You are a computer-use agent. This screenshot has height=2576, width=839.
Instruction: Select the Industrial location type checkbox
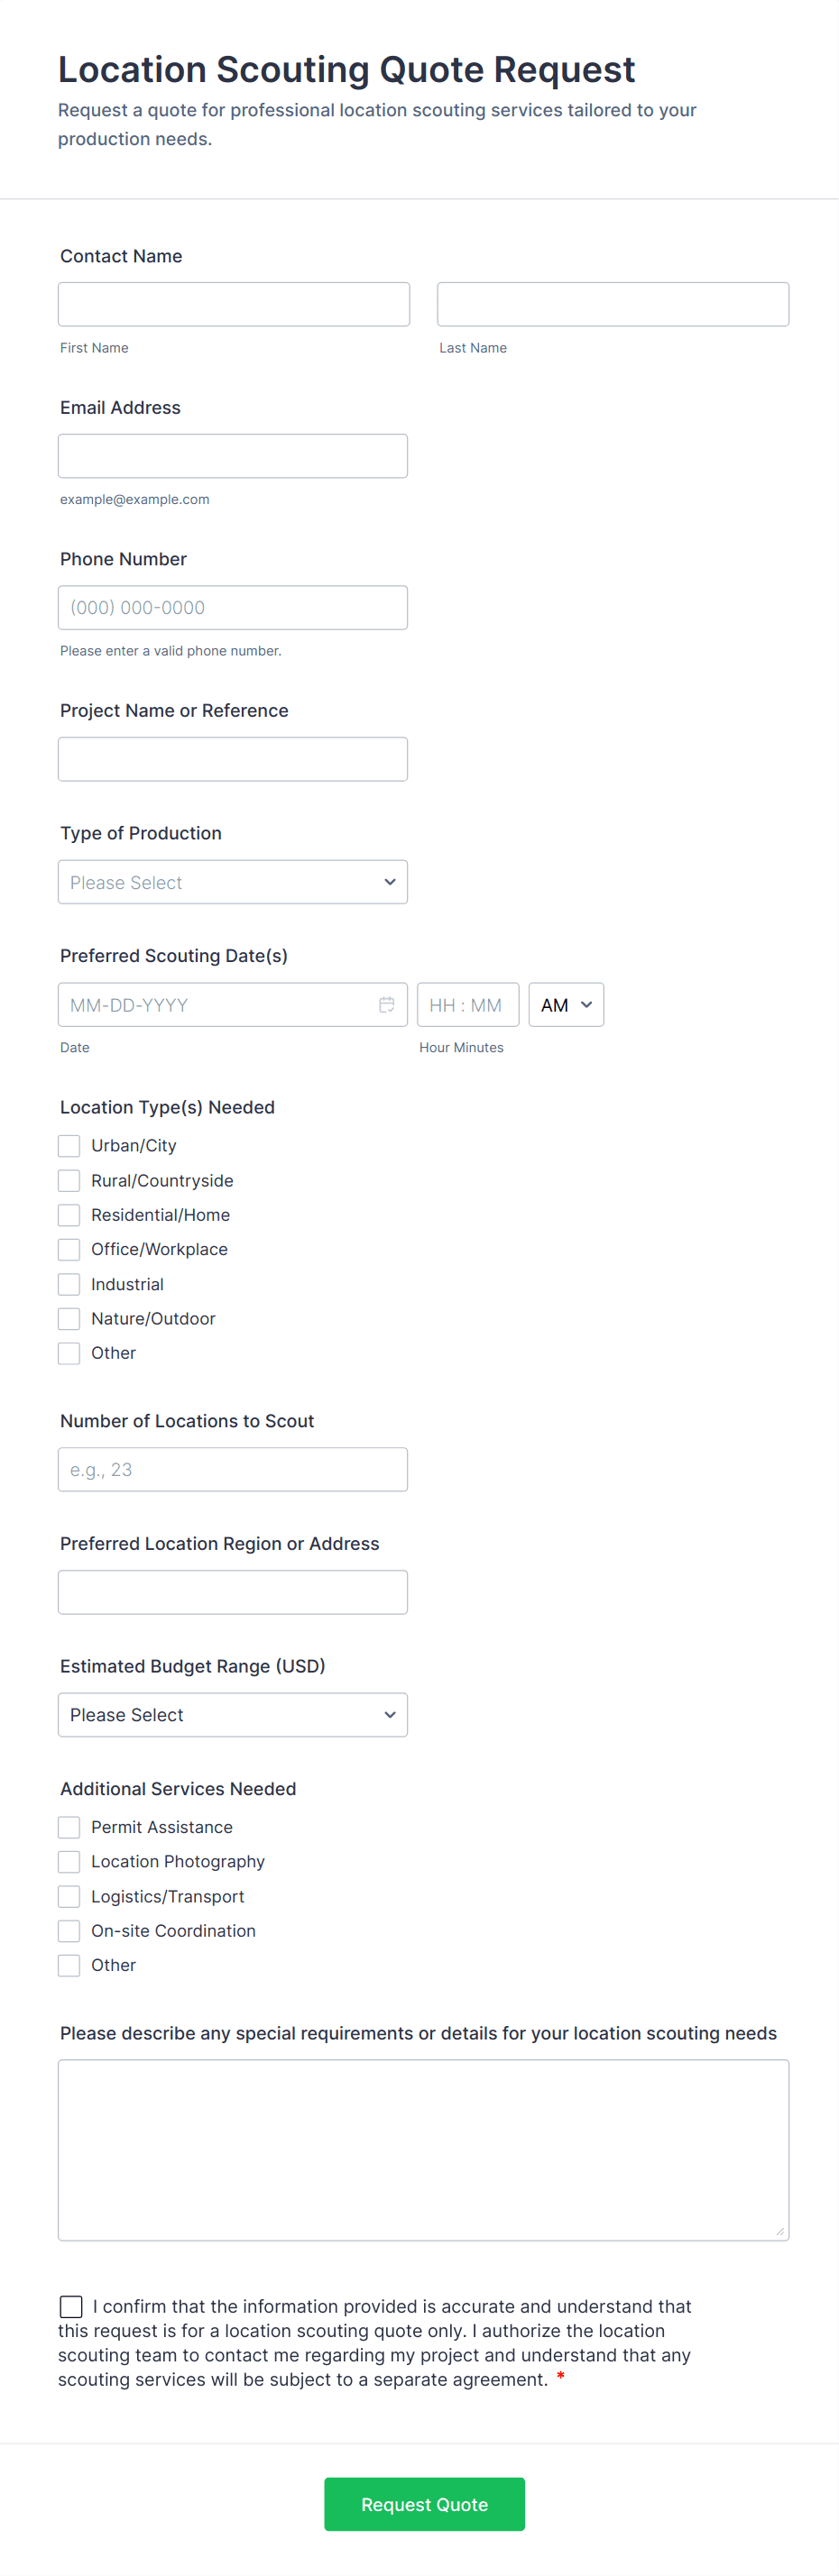[x=69, y=1285]
